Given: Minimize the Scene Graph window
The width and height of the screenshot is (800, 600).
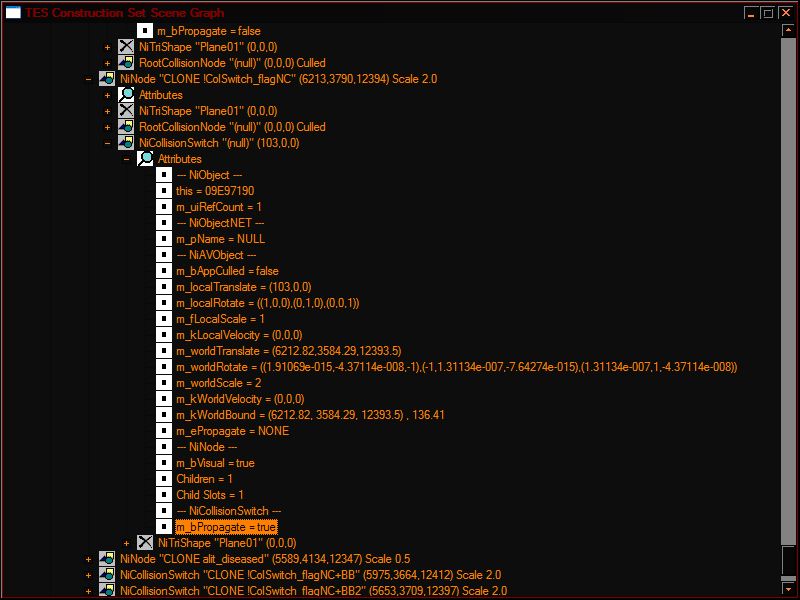Looking at the screenshot, I should tap(750, 13).
